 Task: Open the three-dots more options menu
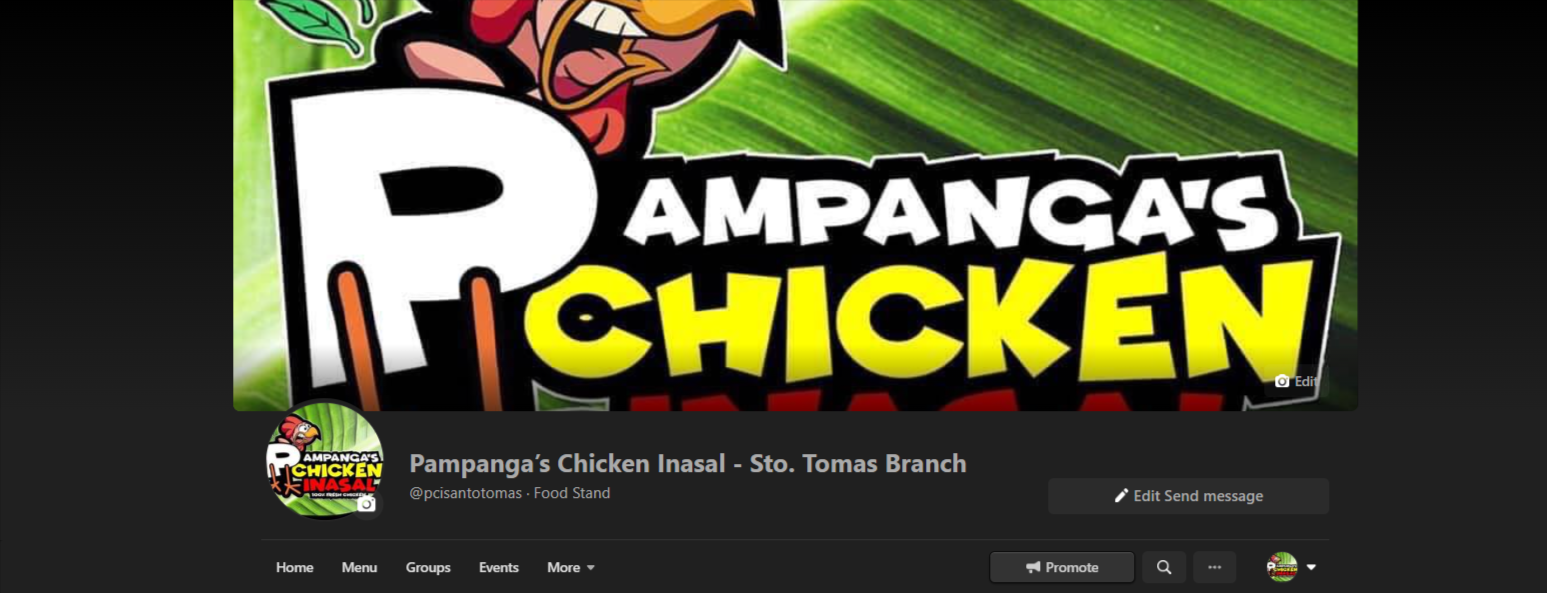[1215, 567]
